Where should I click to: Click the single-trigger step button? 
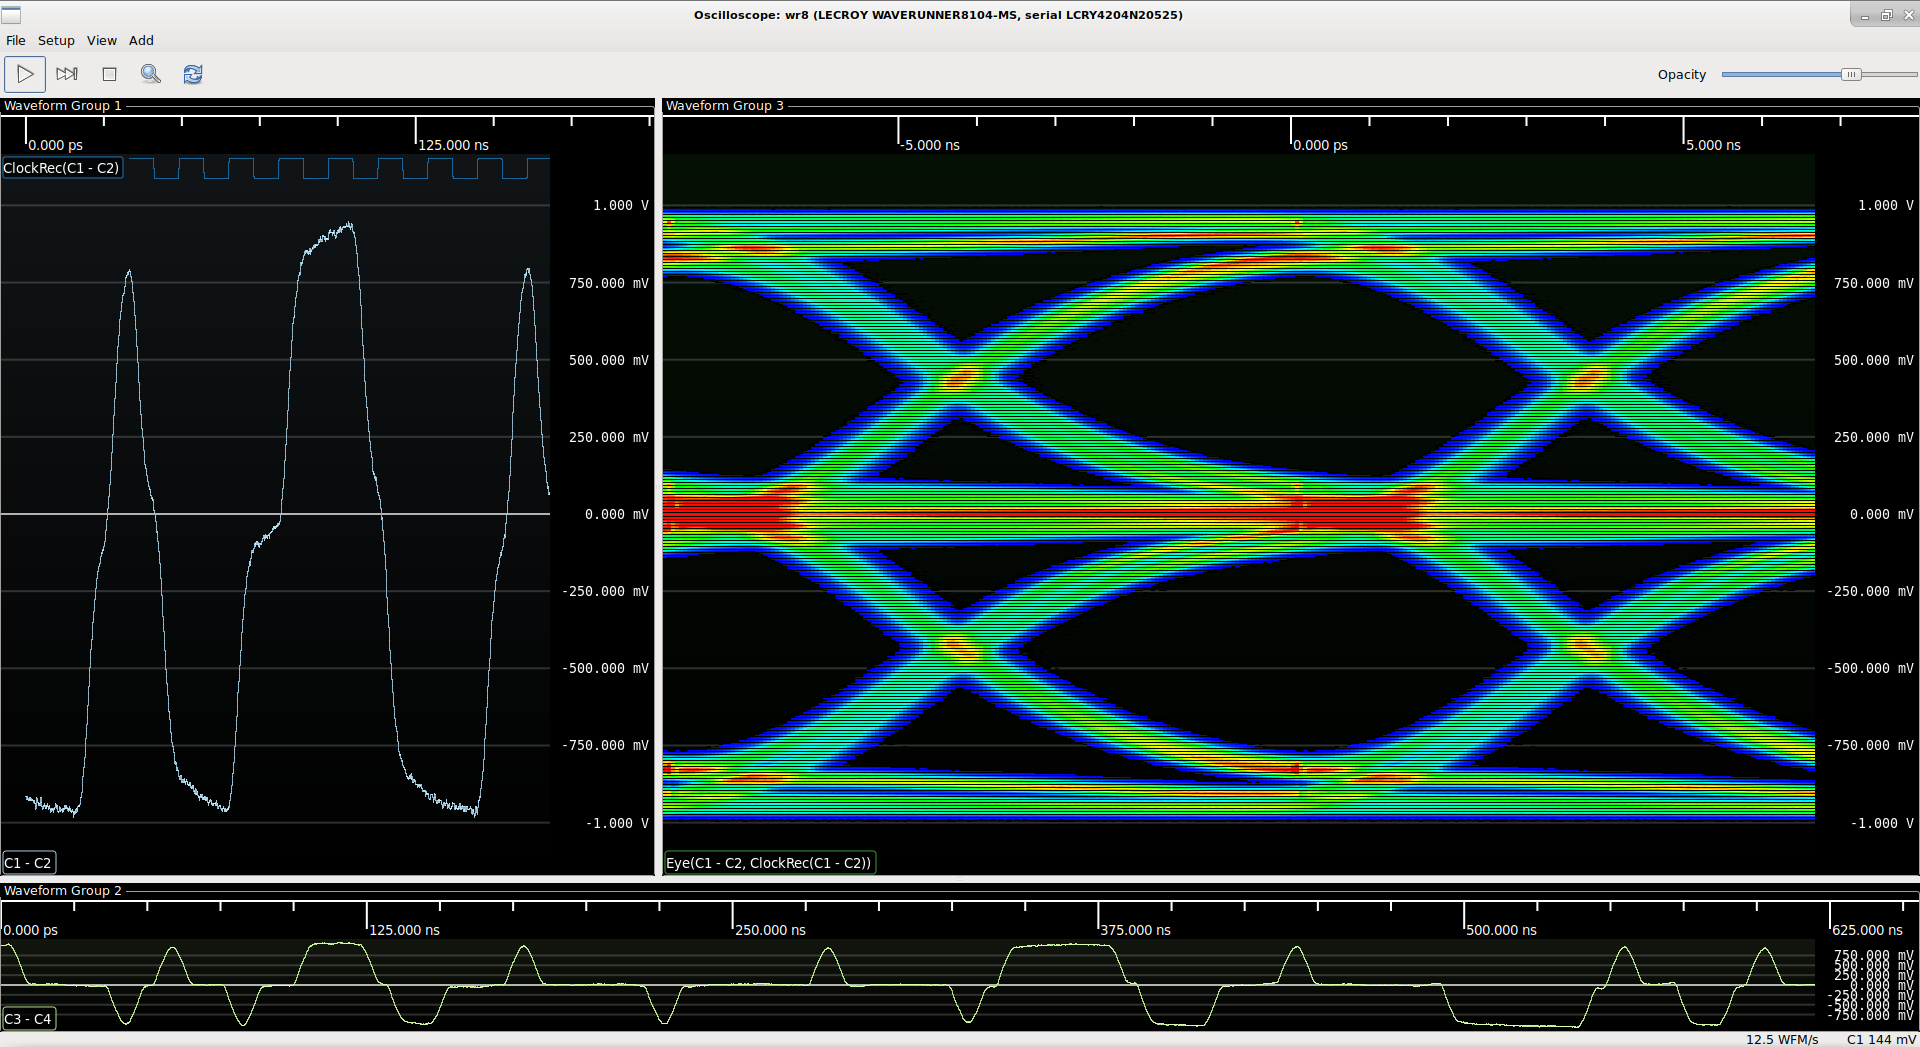click(x=67, y=74)
